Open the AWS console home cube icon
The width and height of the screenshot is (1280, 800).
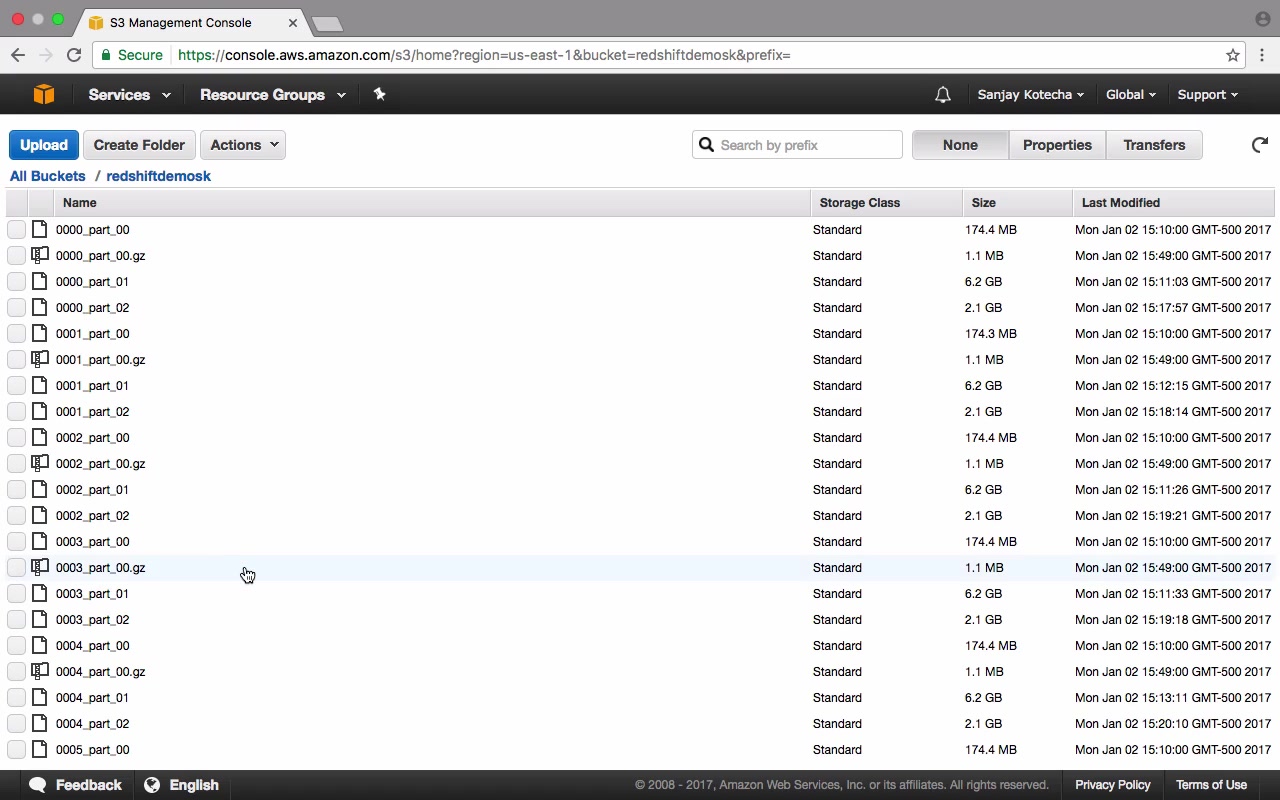(x=44, y=94)
